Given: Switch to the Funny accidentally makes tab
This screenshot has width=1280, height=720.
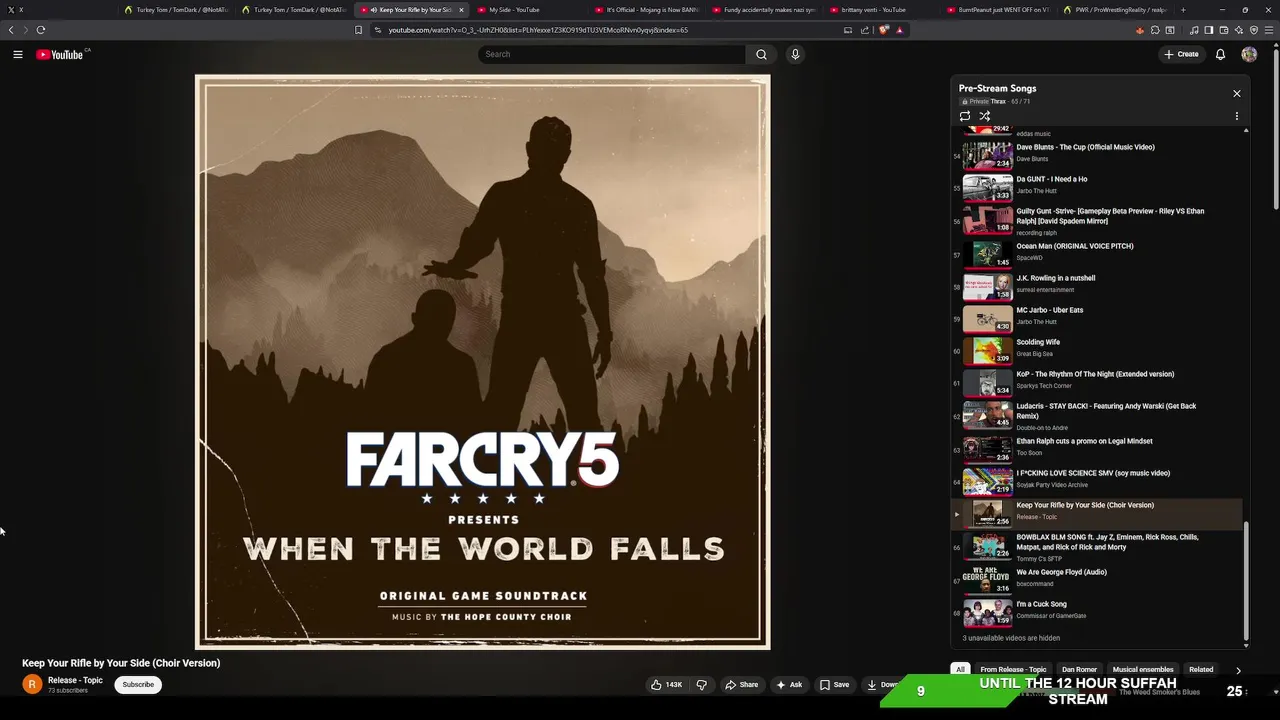Looking at the screenshot, I should [x=765, y=10].
